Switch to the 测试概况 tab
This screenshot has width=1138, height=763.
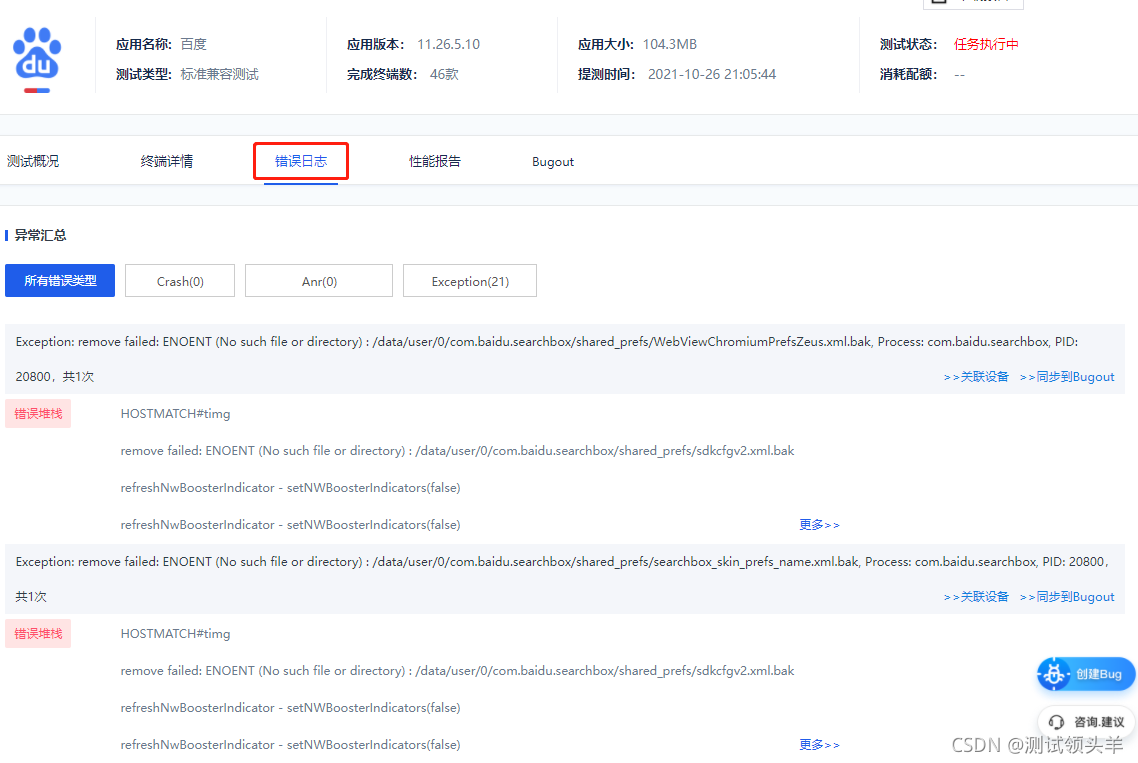[x=33, y=161]
